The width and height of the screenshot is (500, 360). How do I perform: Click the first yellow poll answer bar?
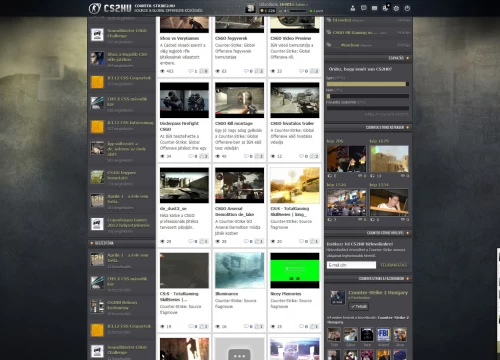pos(368,84)
